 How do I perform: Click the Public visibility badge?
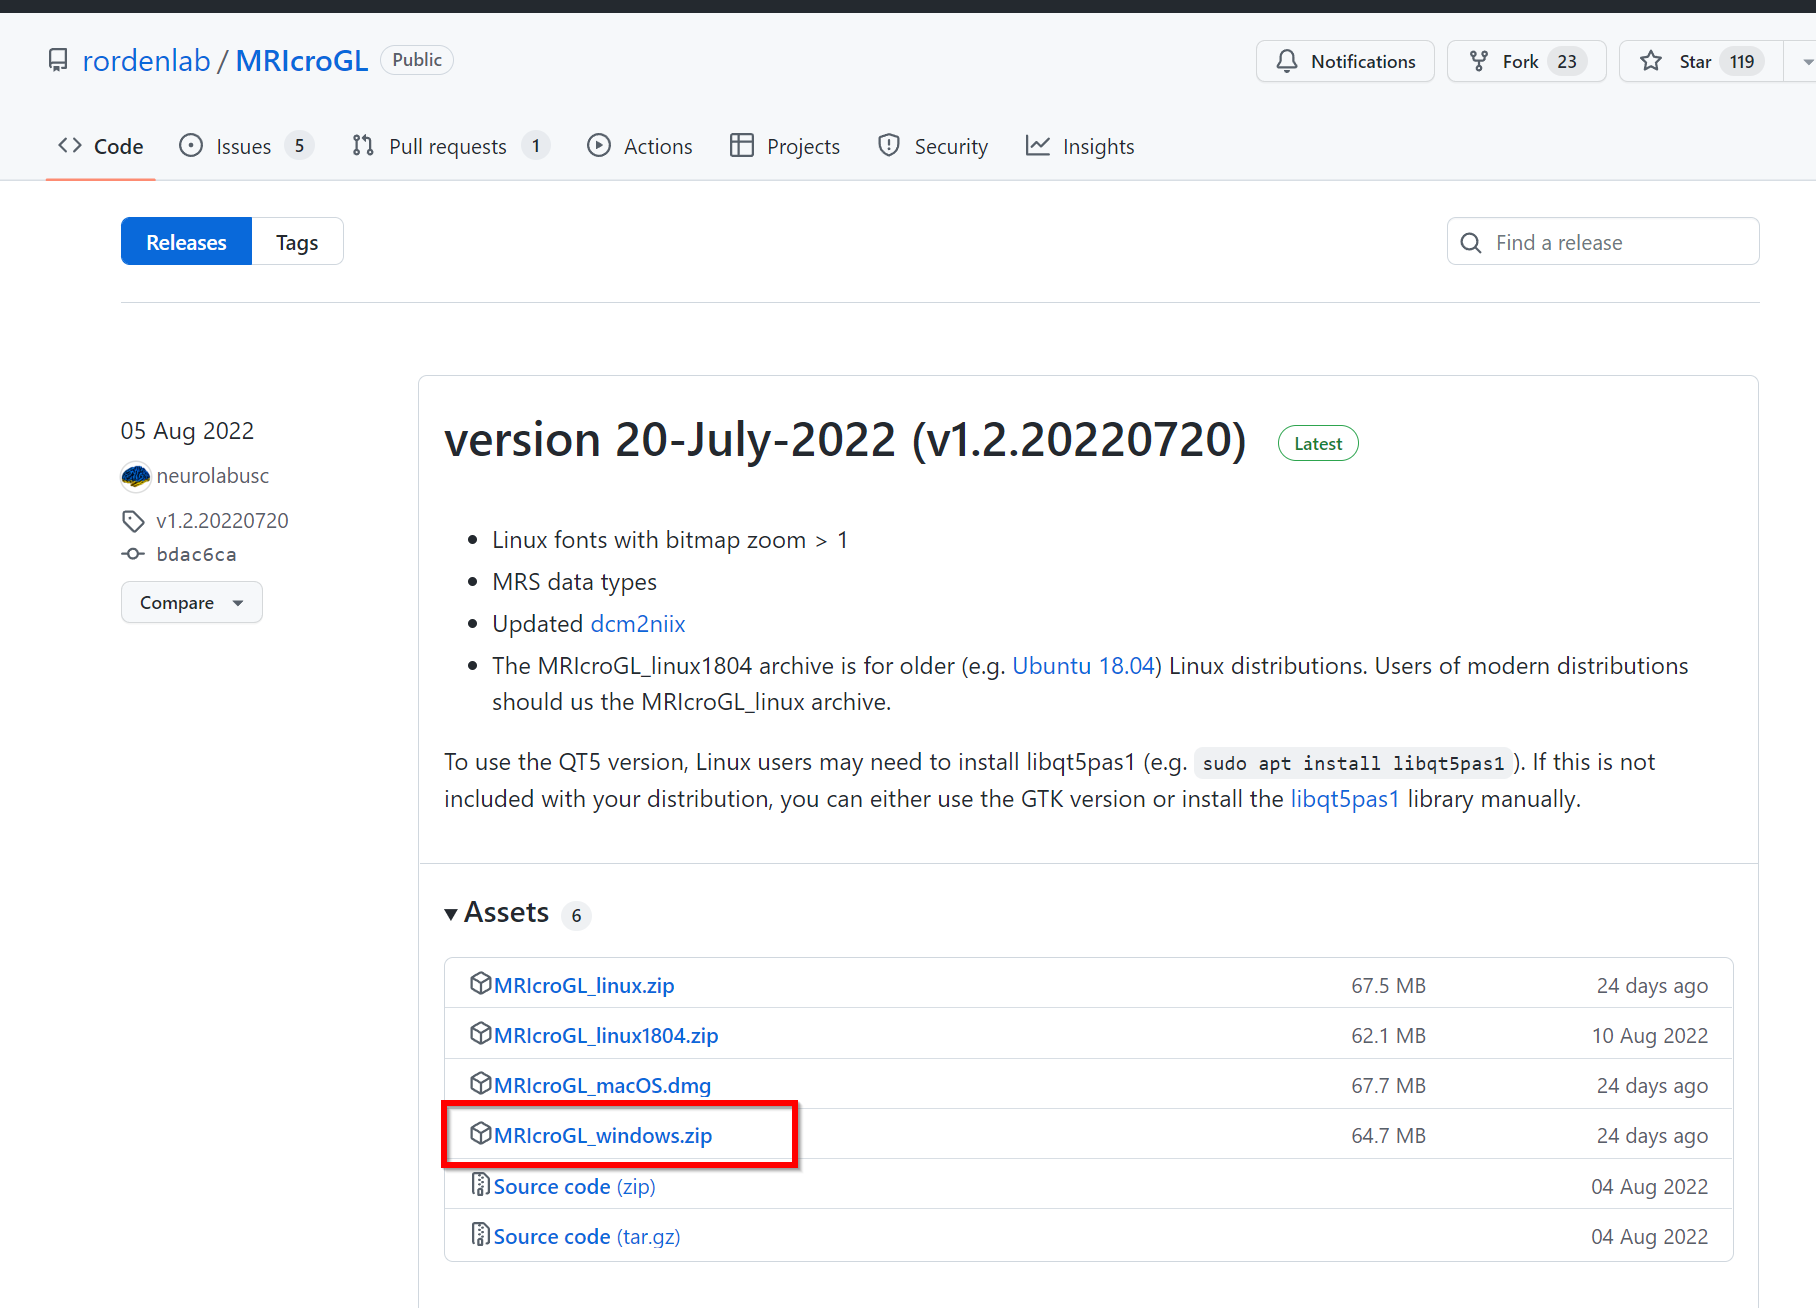(417, 60)
